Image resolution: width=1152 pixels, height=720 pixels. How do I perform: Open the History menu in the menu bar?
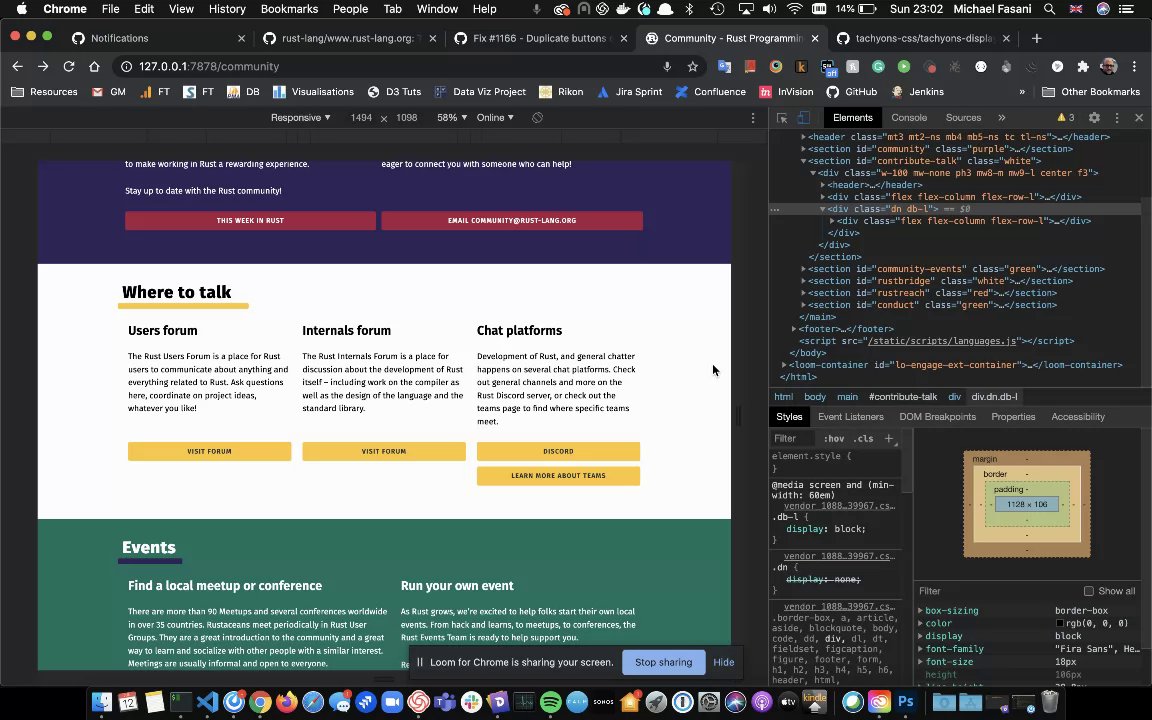[x=227, y=9]
